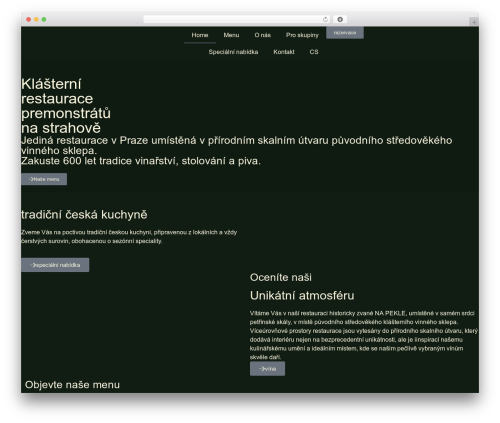The height and width of the screenshot is (423, 500).
Task: Click the rezervace button
Action: click(345, 33)
